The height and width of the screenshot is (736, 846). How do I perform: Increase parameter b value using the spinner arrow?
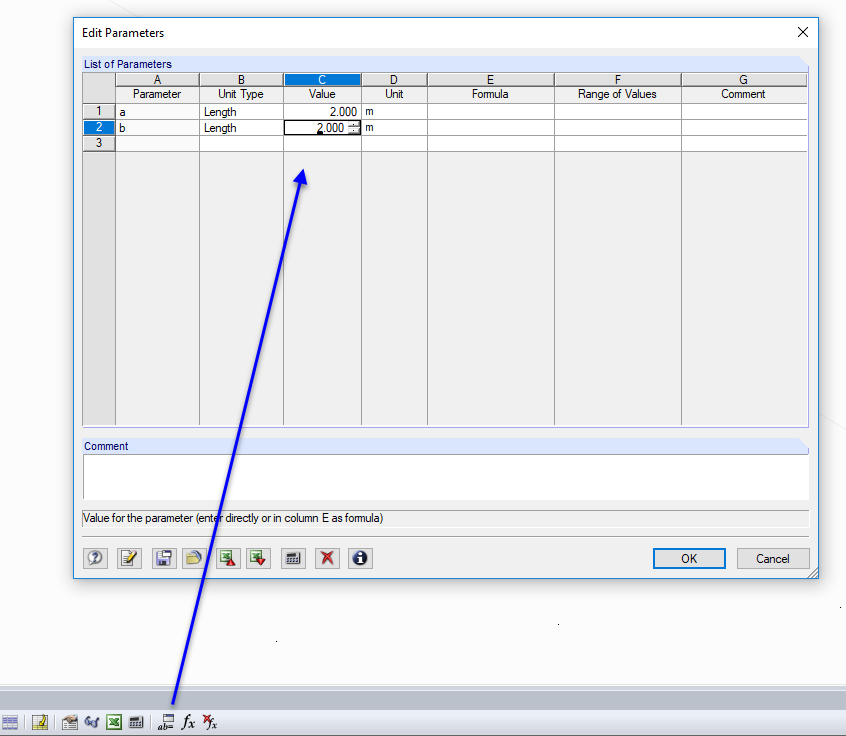[x=354, y=125]
